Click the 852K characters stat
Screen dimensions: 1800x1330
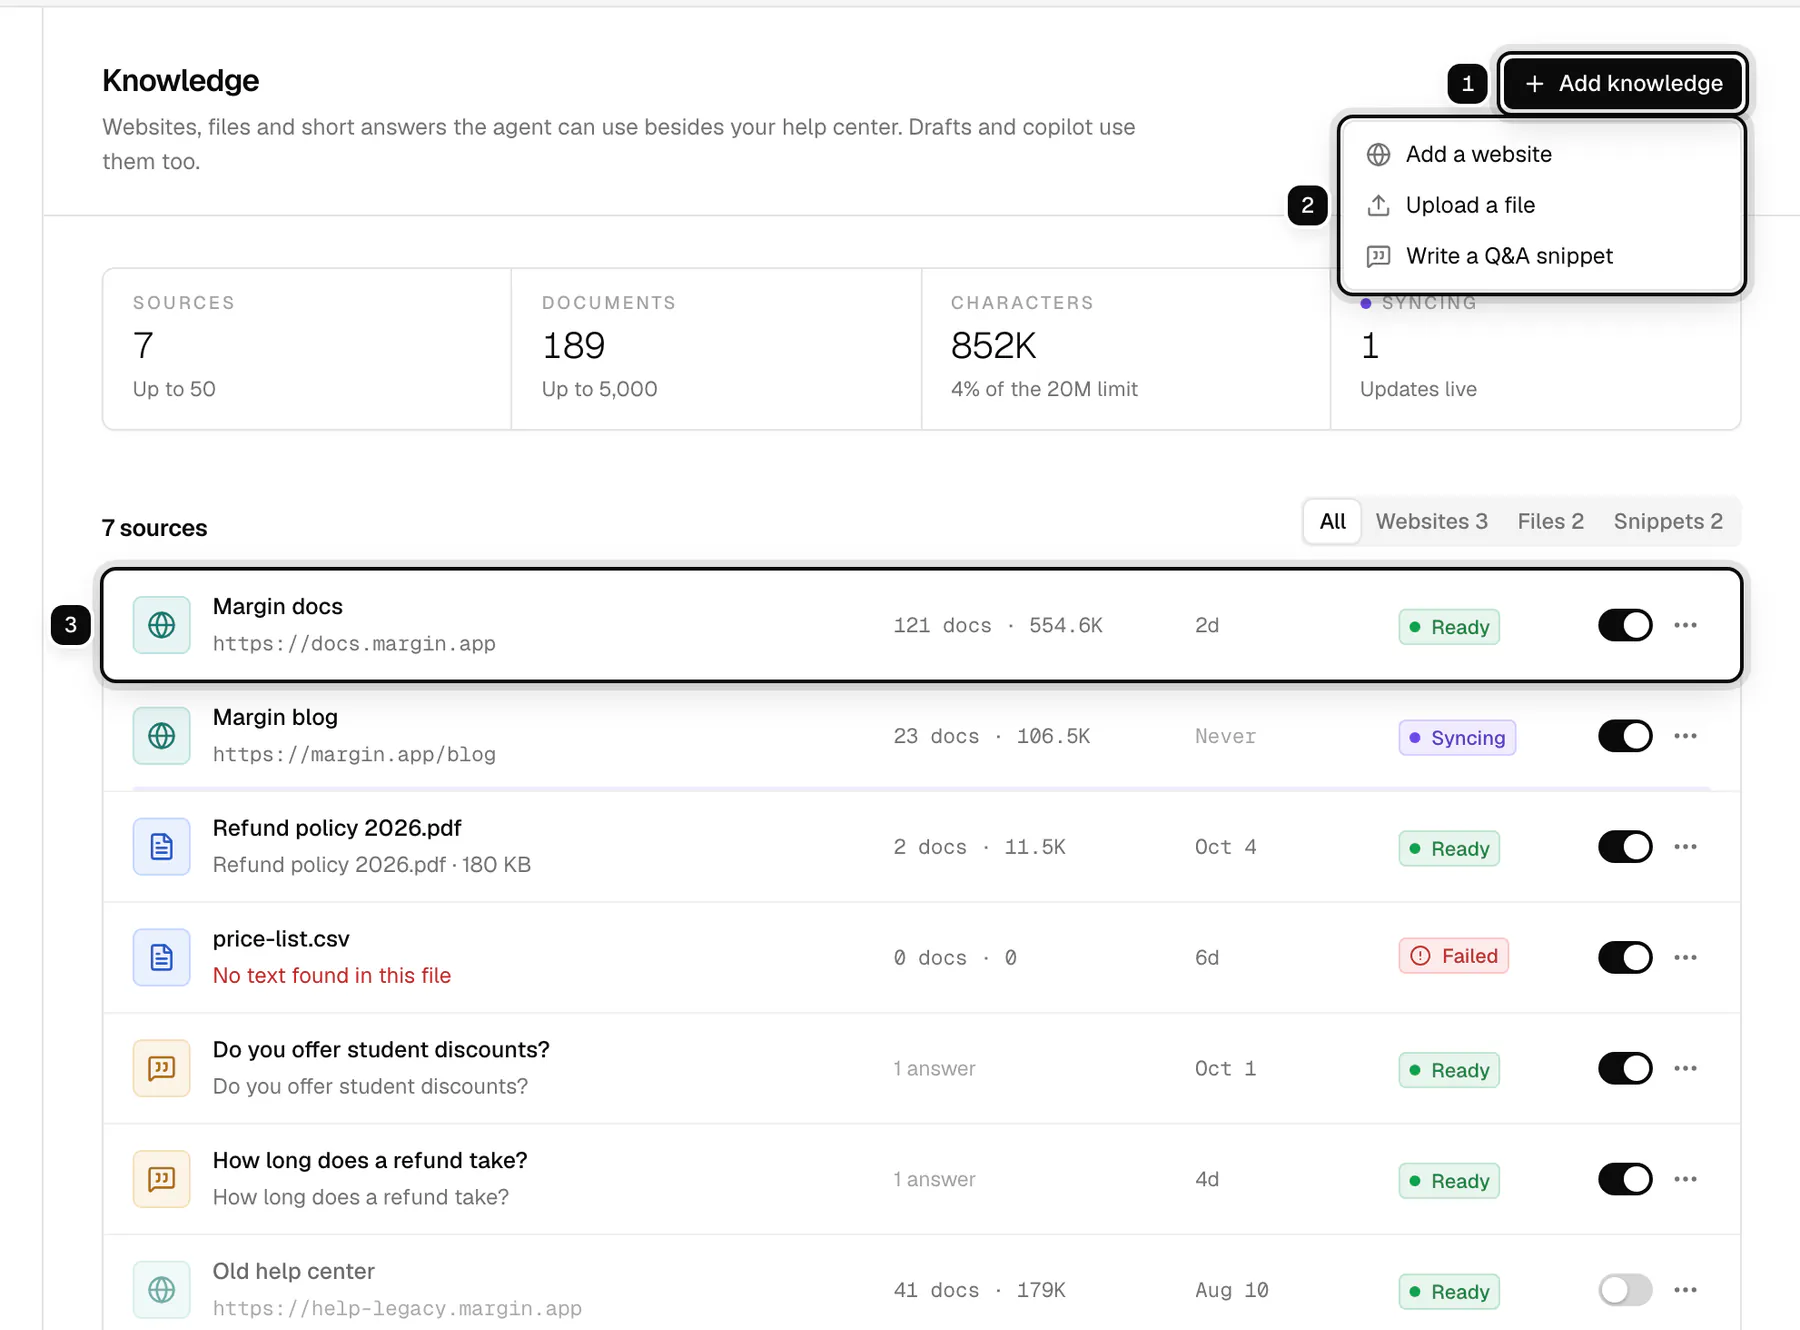(x=993, y=346)
